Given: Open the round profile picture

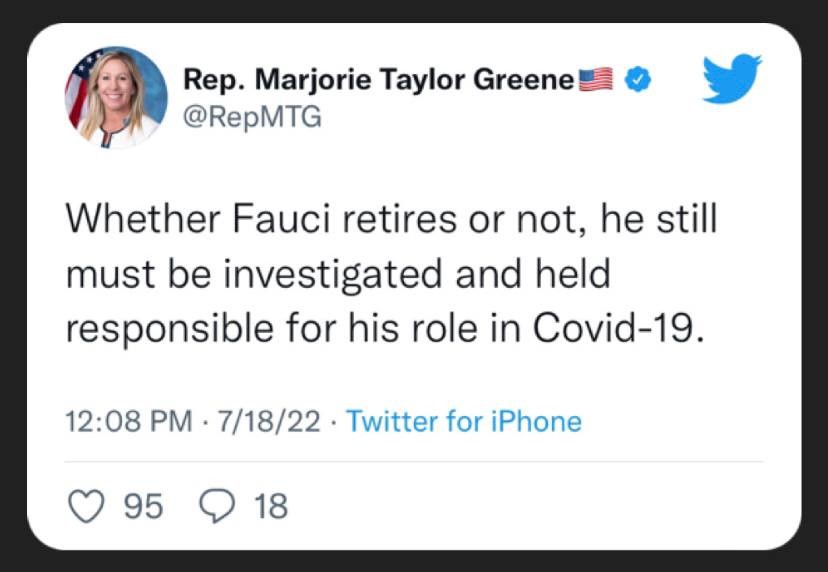Looking at the screenshot, I should 117,98.
